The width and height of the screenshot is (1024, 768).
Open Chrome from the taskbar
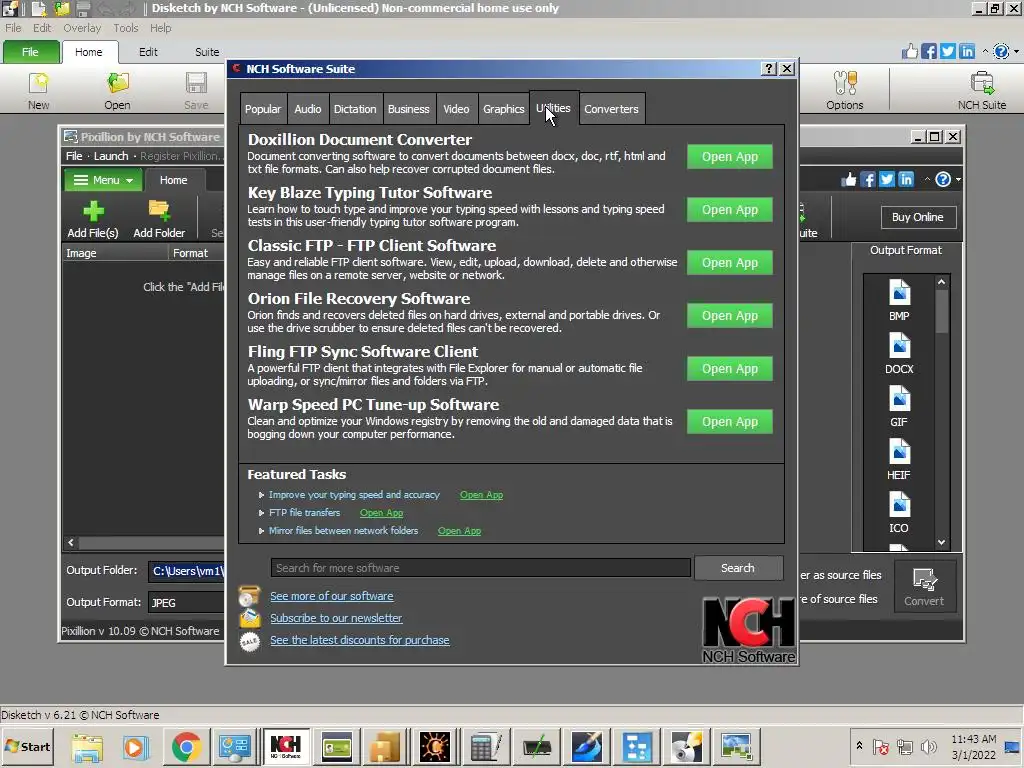tap(186, 746)
